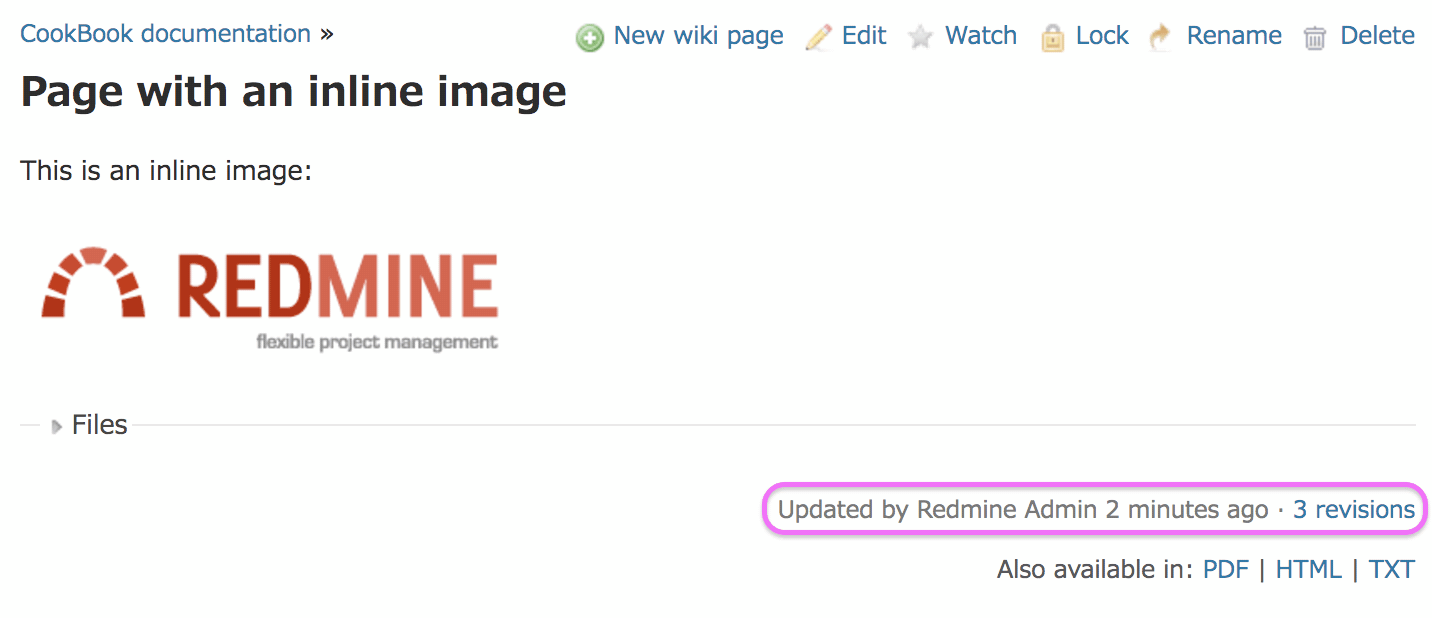Screen dimensions: 1432x618
Task: Click the green plus New wiki page icon
Action: [x=590, y=38]
